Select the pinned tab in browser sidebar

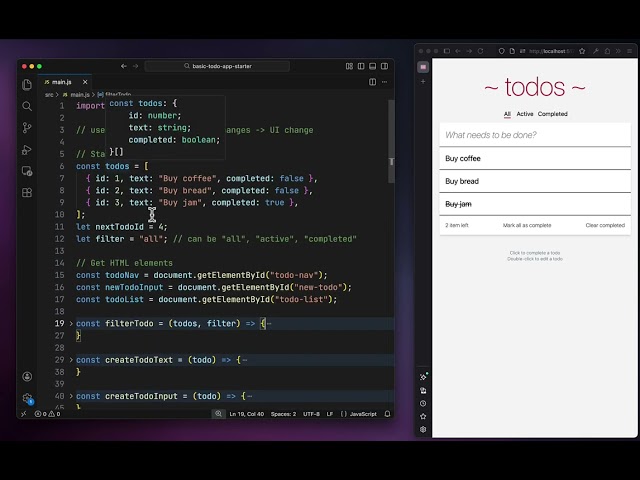click(423, 67)
